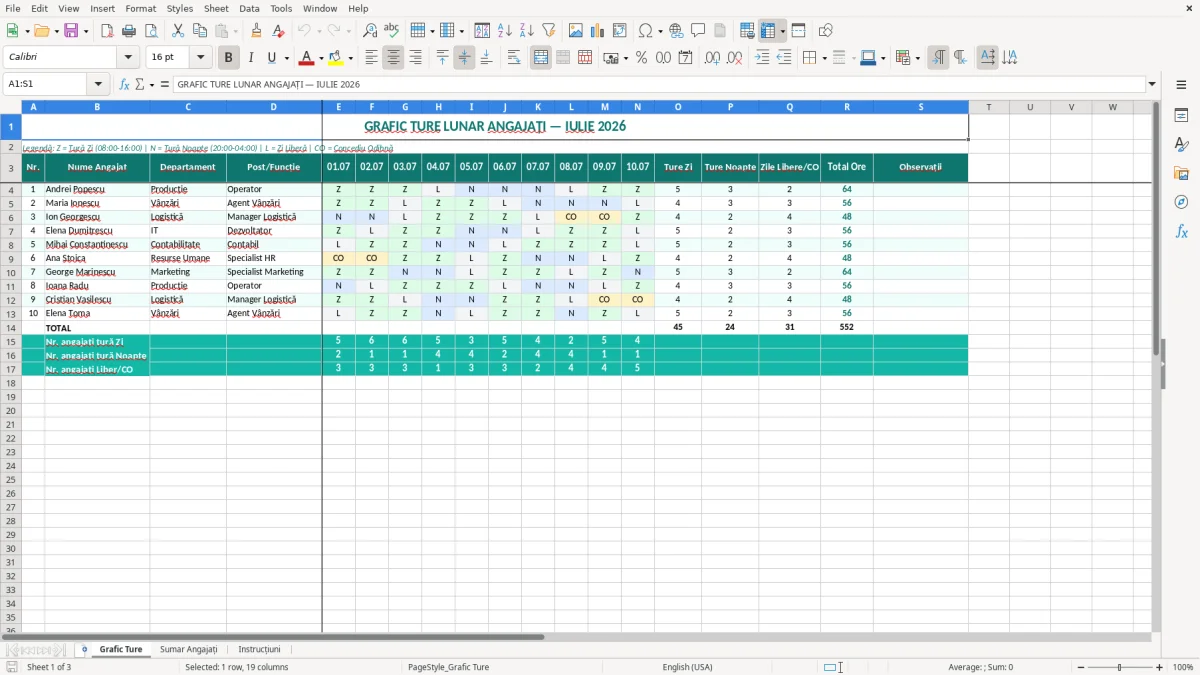This screenshot has width=1200, height=675.
Task: Open the Format menu
Action: click(141, 8)
